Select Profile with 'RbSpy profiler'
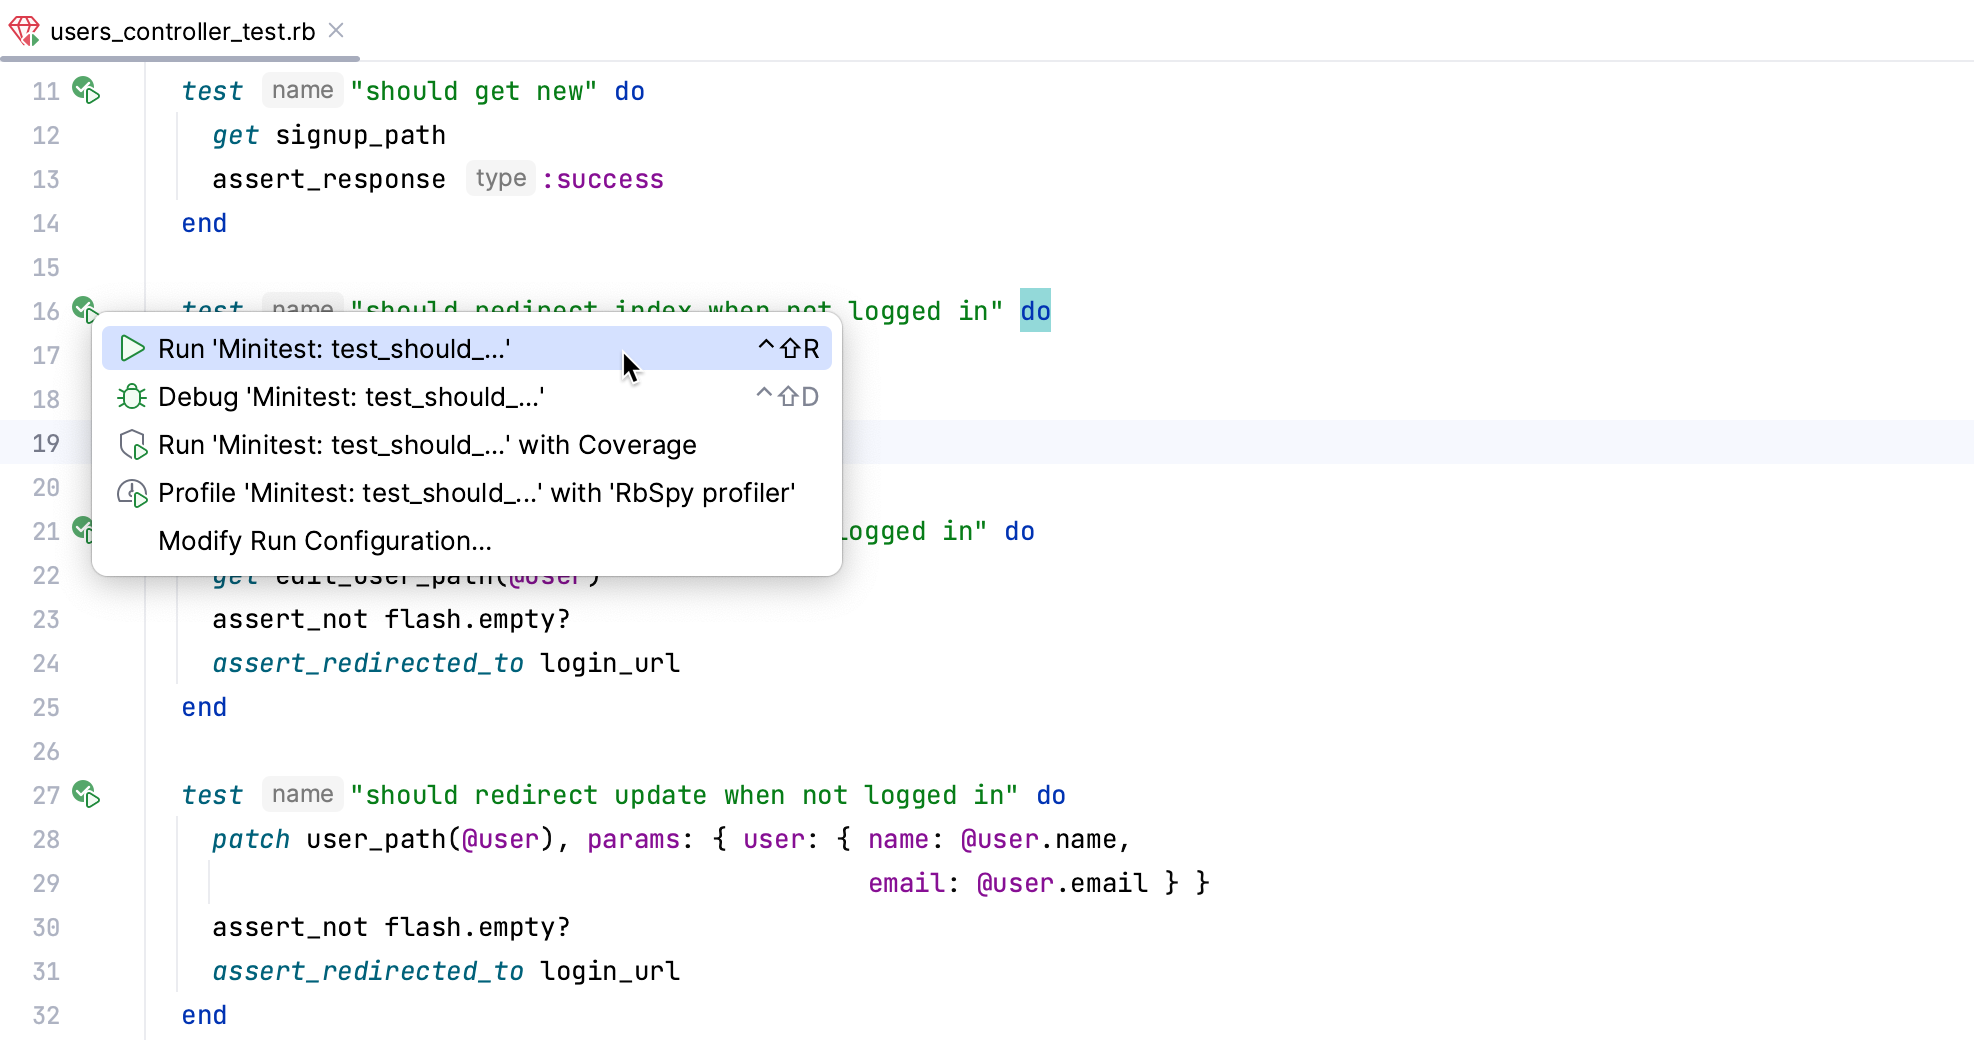This screenshot has height=1040, width=1974. click(476, 492)
